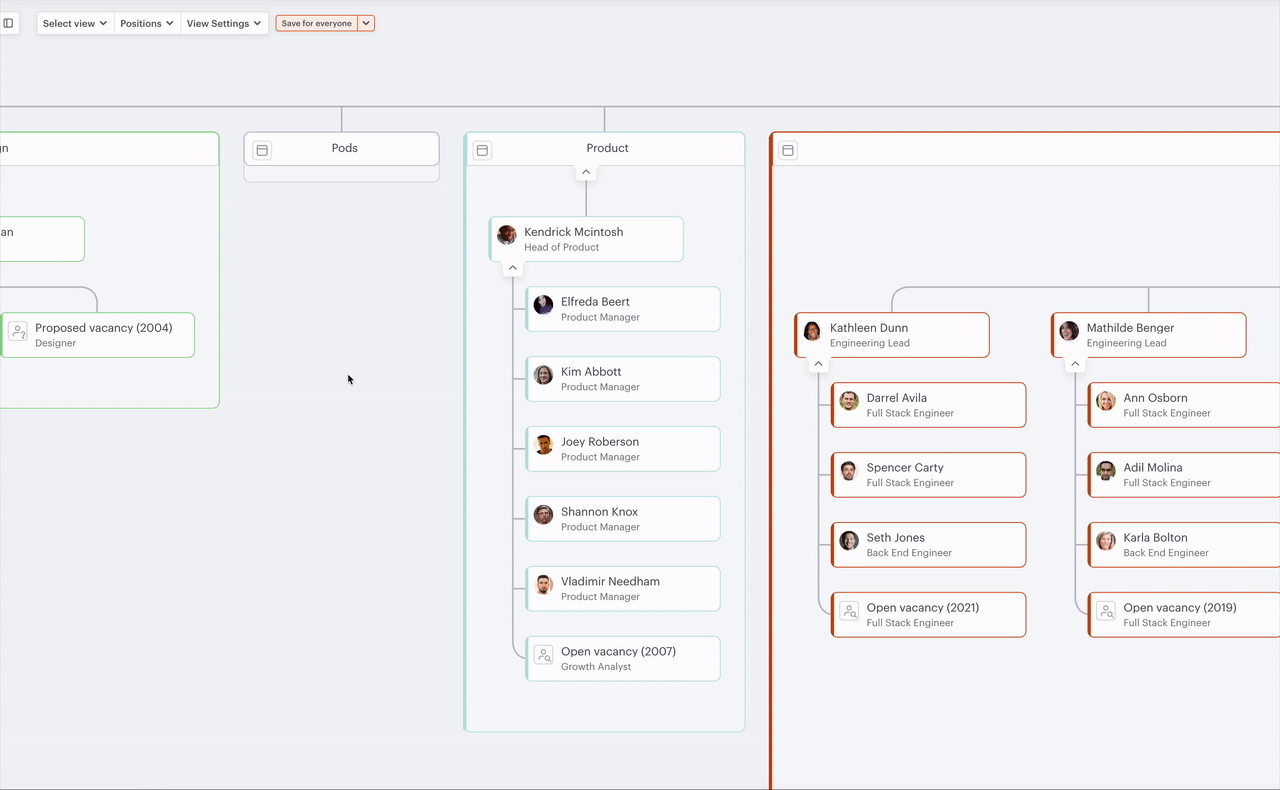1280x790 pixels.
Task: Click the open vacancy icon on the Growth Analyst card
Action: (x=543, y=655)
